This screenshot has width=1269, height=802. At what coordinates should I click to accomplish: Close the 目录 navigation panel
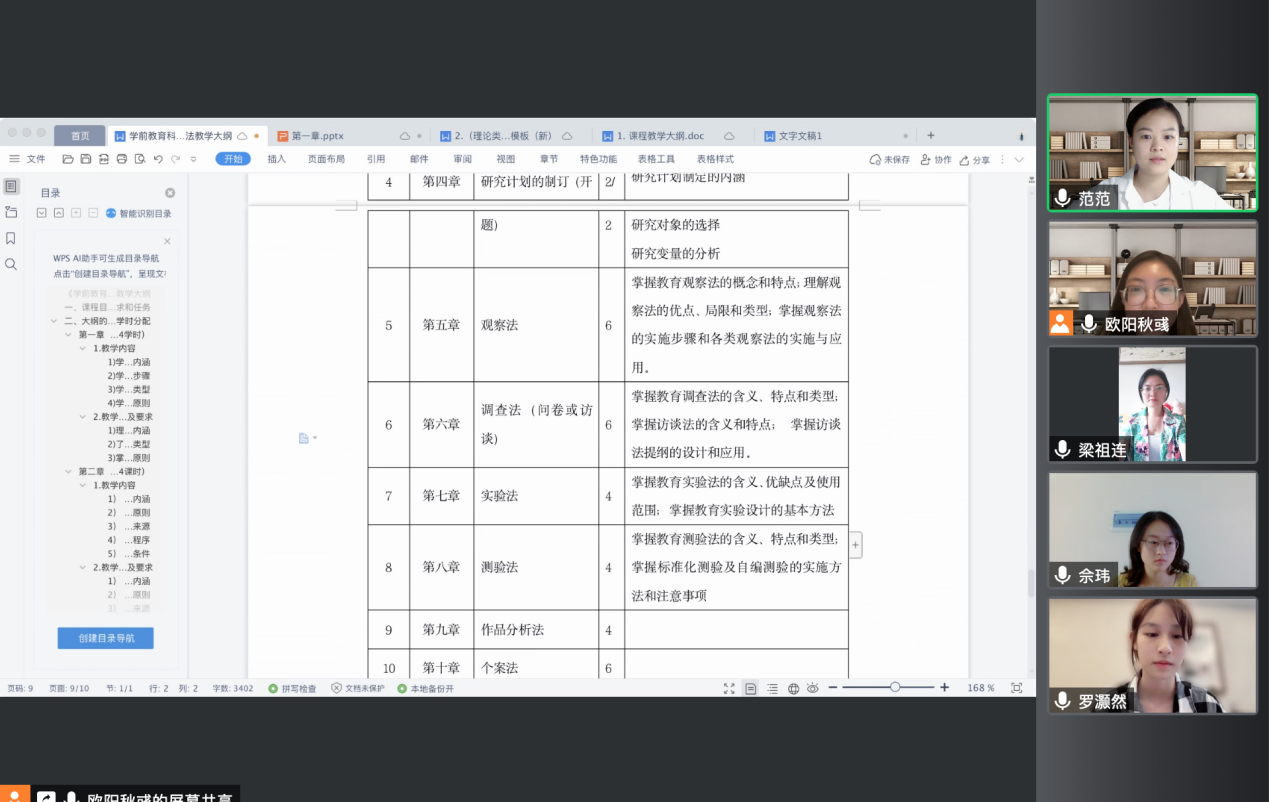170,193
